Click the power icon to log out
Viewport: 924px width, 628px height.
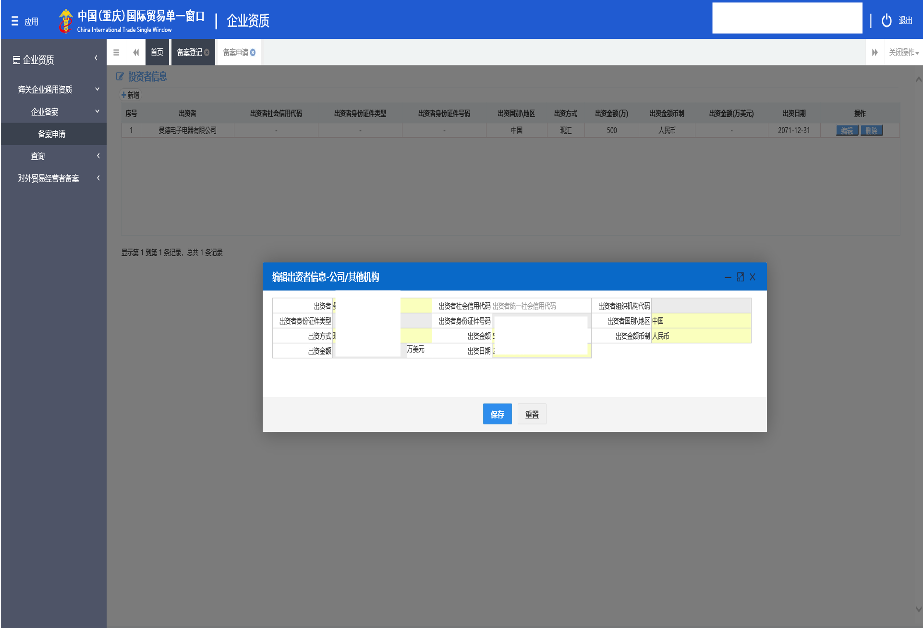(886, 21)
